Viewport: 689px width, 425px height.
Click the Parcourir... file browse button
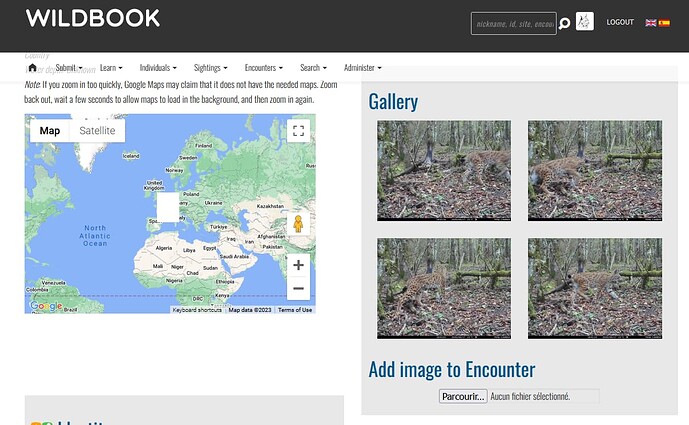click(463, 396)
